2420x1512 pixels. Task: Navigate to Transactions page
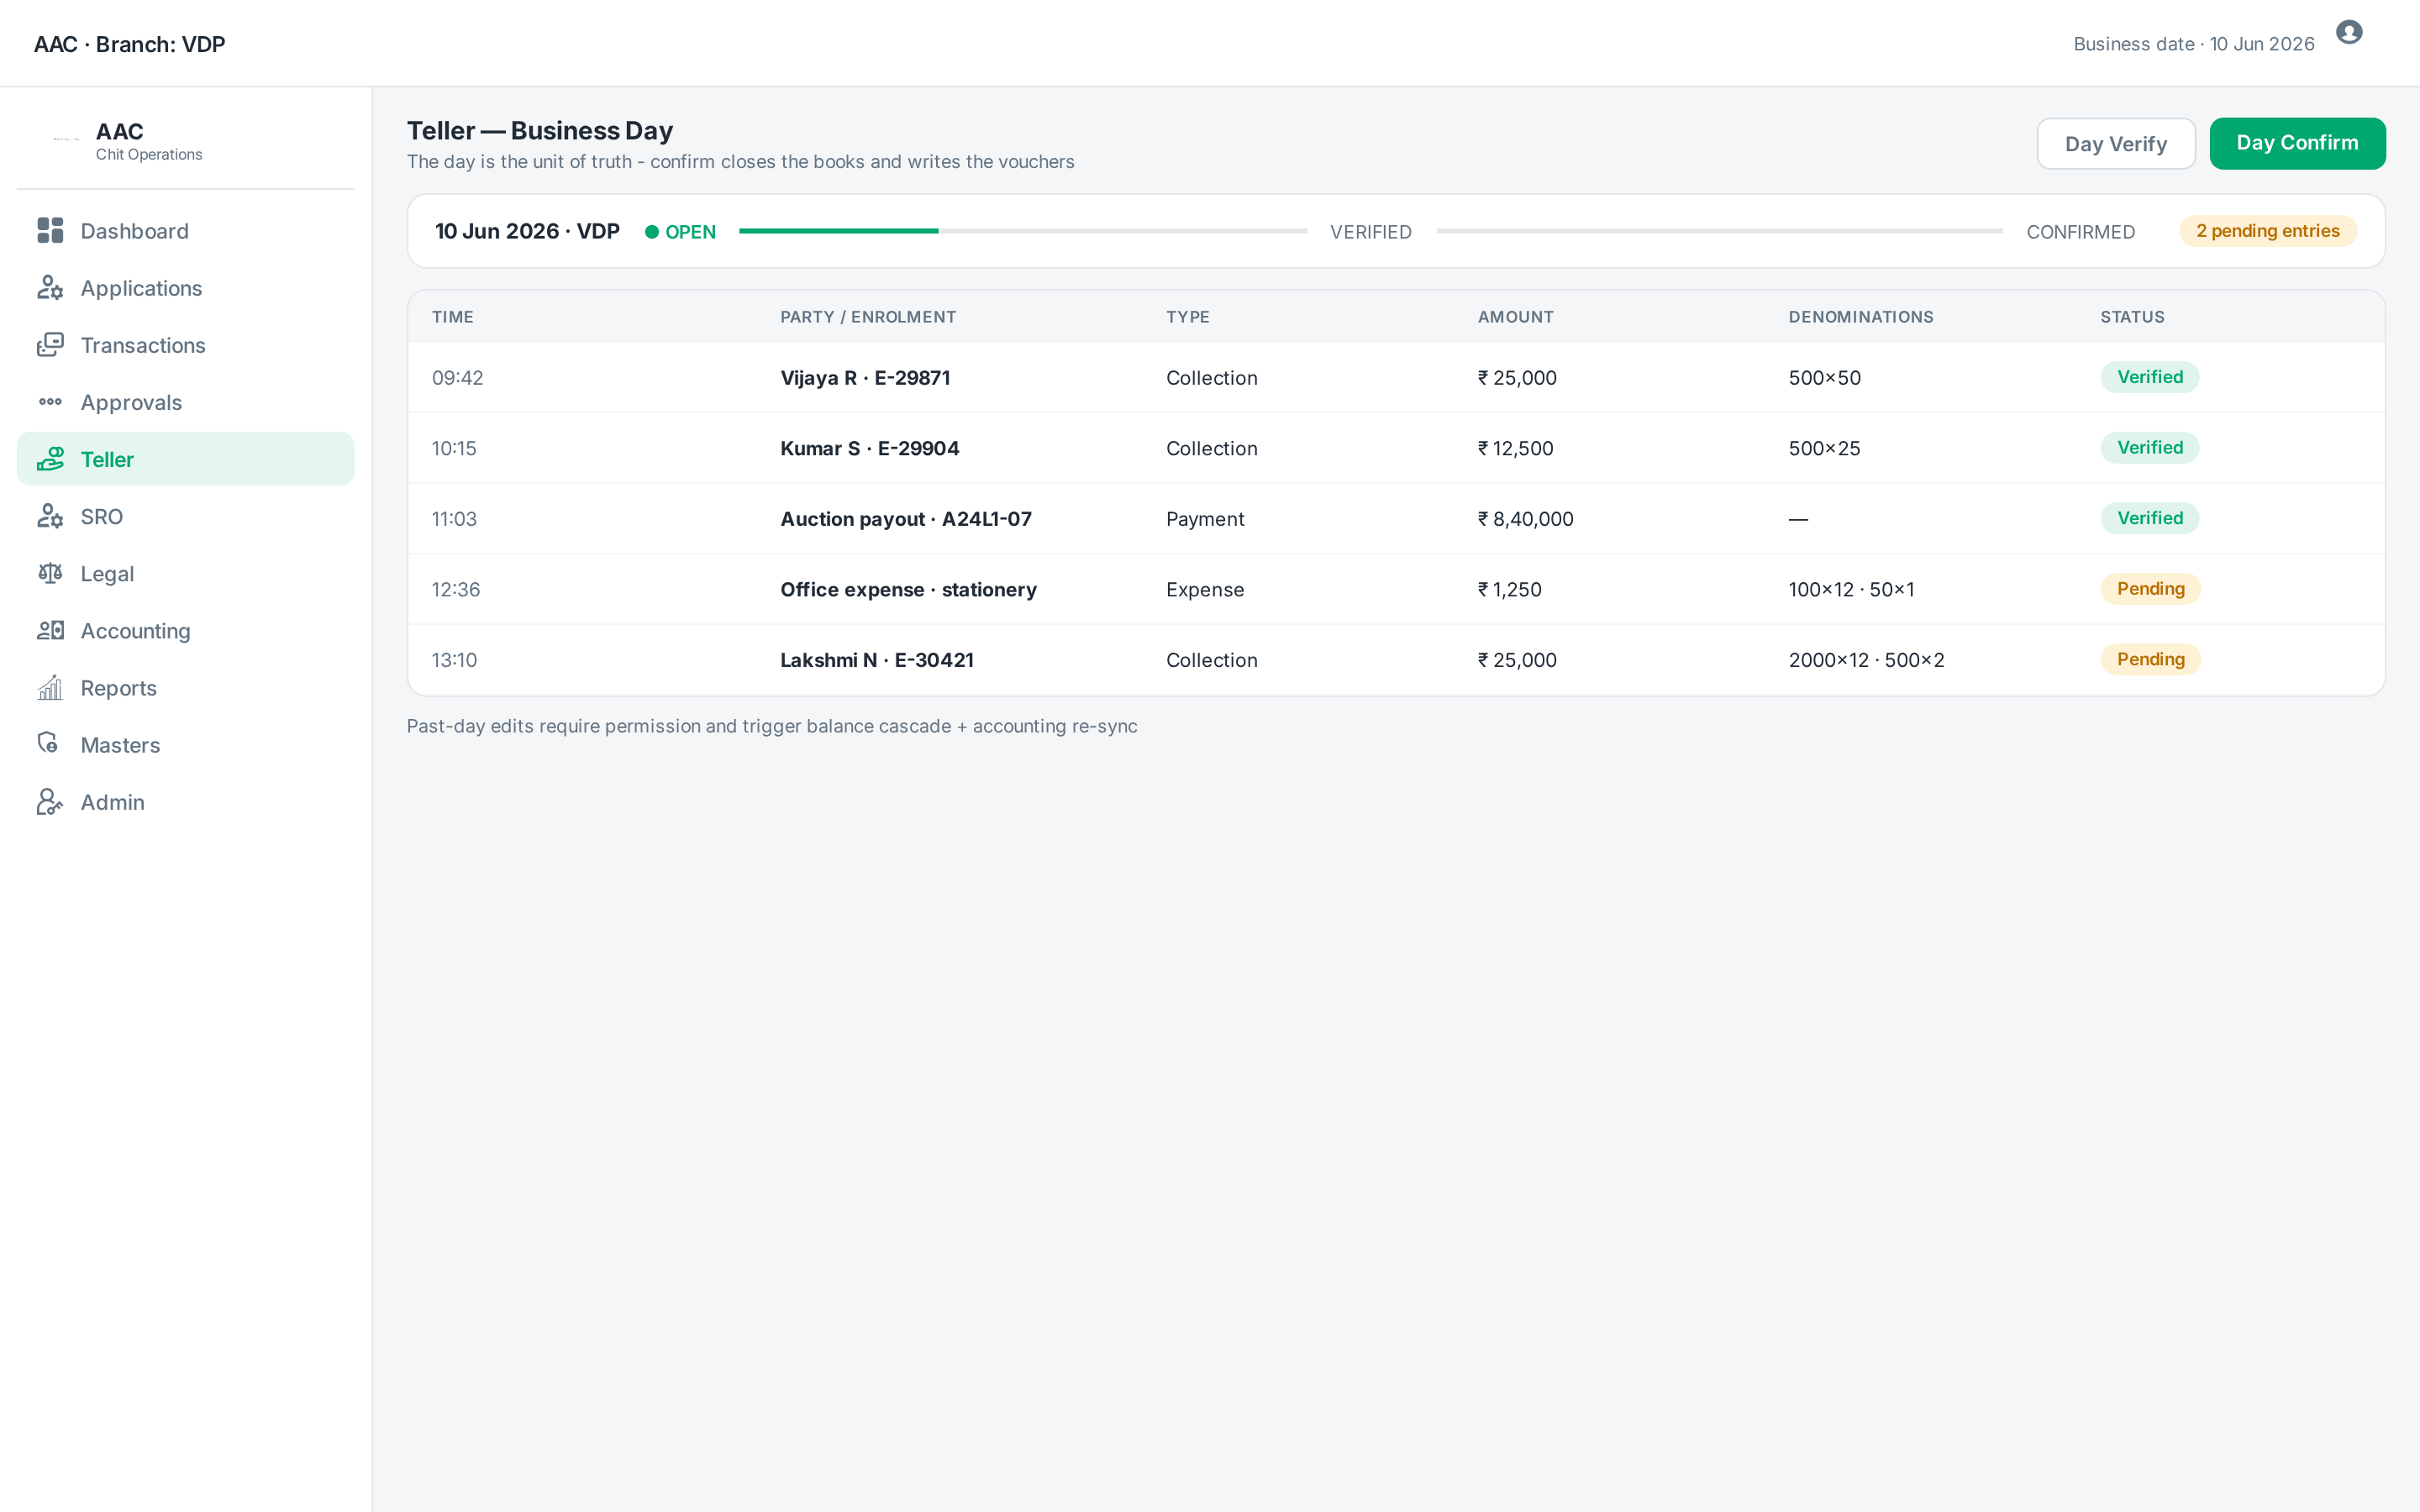coord(186,345)
